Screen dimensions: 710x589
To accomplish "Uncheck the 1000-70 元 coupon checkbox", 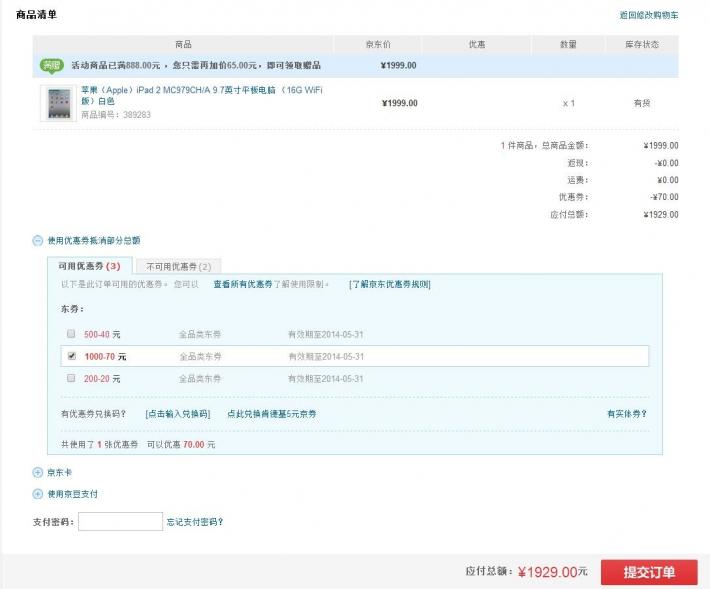I will tap(71, 356).
